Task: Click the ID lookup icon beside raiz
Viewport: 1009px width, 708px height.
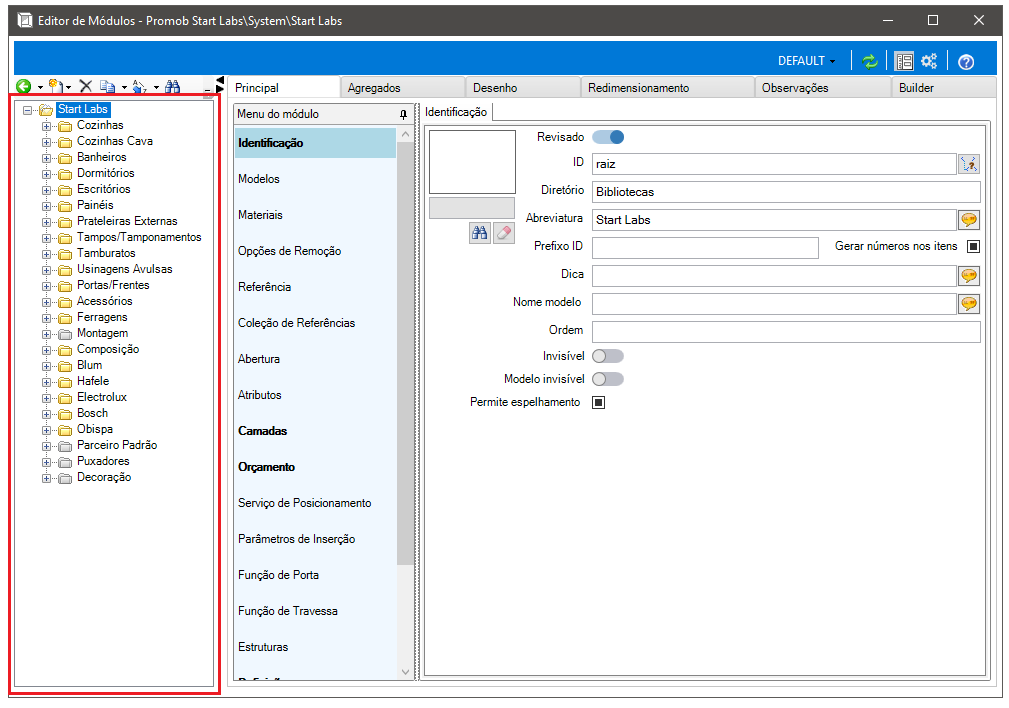Action: [x=969, y=164]
